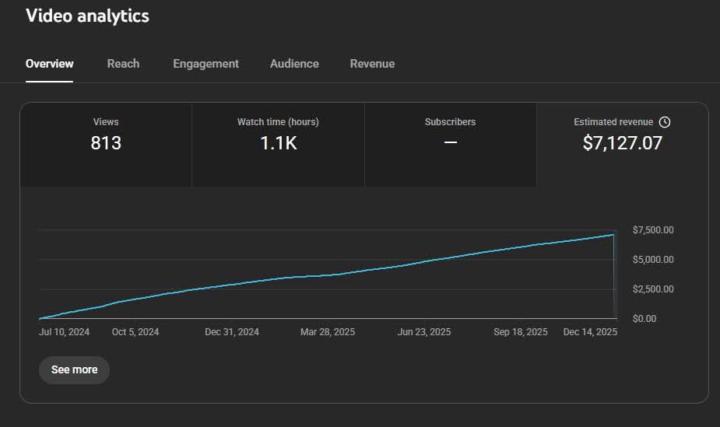Click the Jul 10, 2024 date on chart axis
The height and width of the screenshot is (427, 720).
[64, 332]
